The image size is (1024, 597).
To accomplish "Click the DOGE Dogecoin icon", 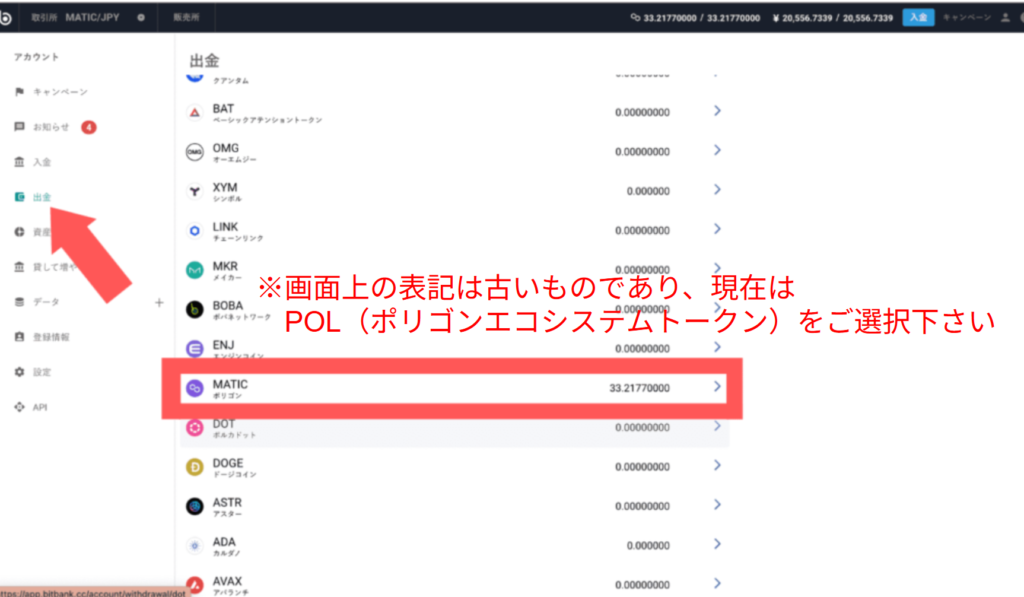I will click(x=195, y=467).
